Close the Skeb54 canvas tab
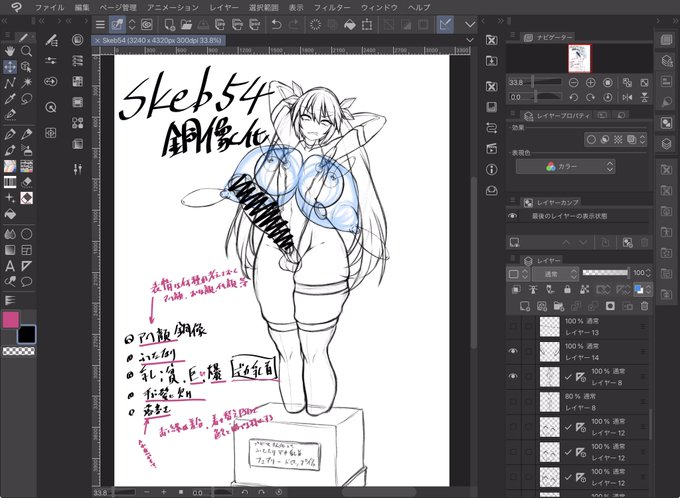 pyautogui.click(x=97, y=40)
